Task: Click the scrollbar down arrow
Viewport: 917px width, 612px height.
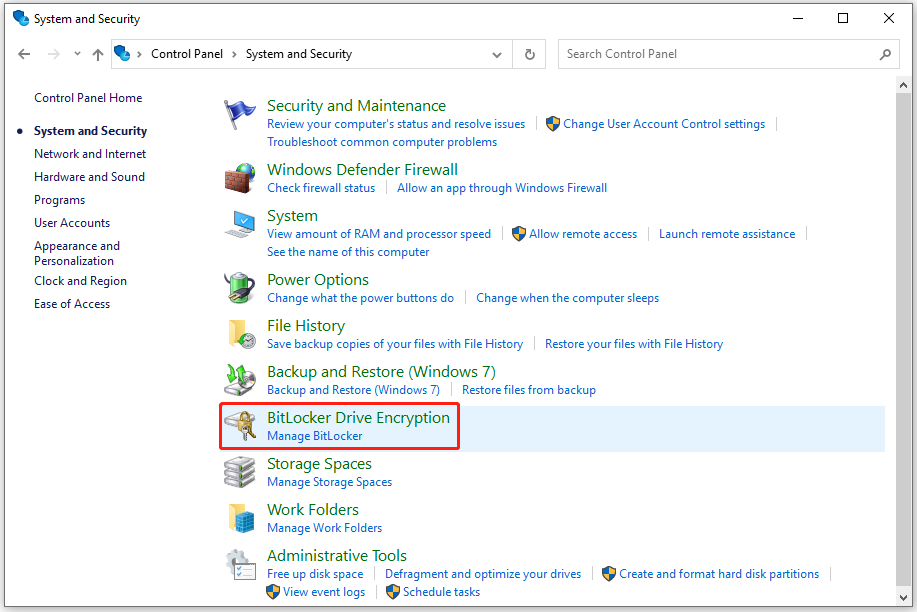Action: 903,597
